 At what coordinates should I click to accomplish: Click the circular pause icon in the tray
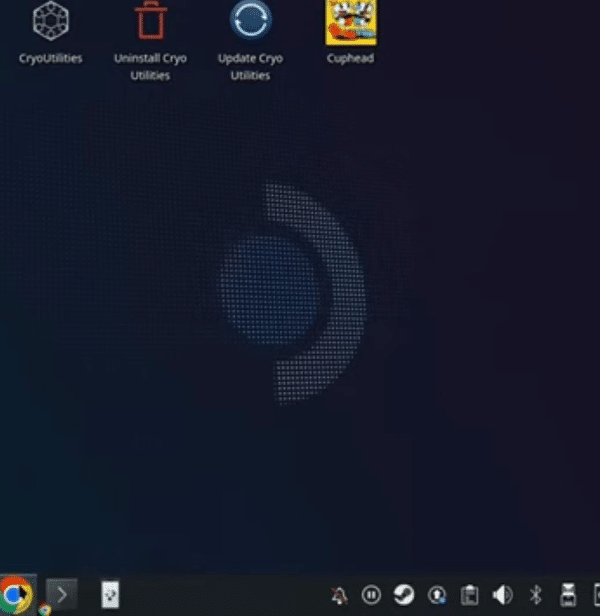tap(371, 595)
